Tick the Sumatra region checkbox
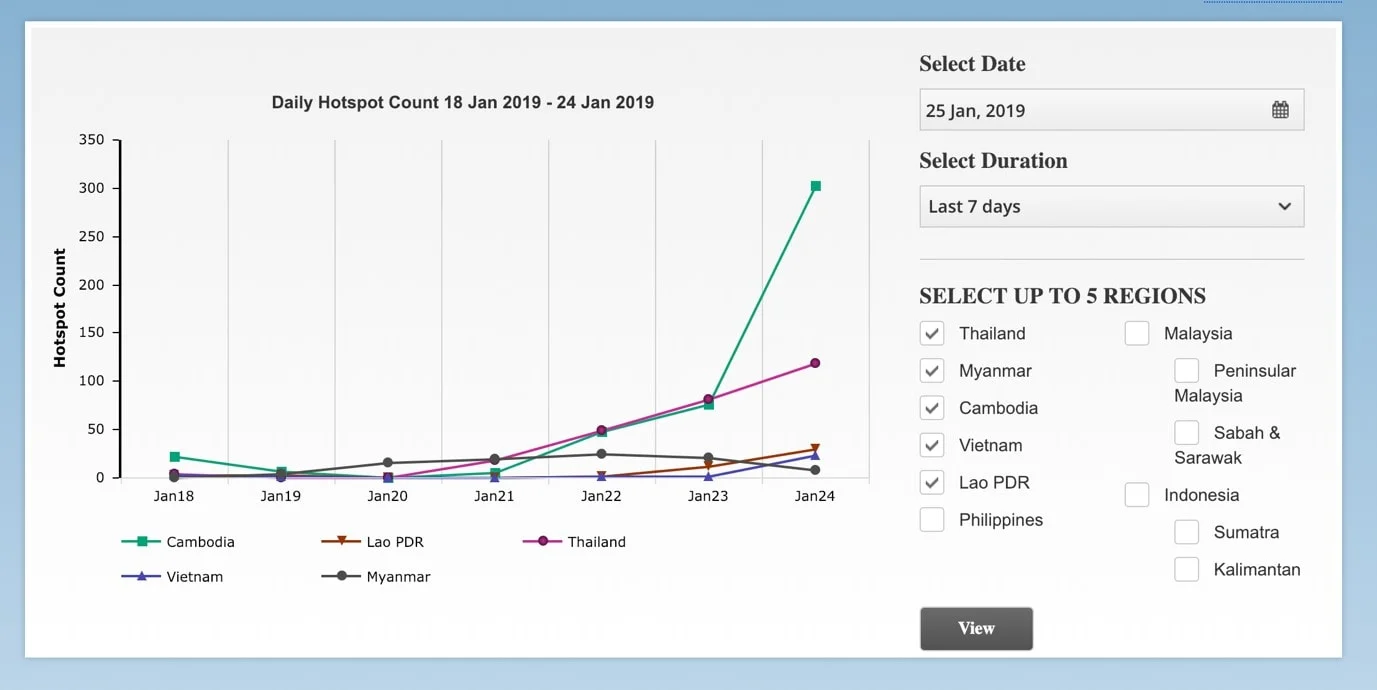Screen dimensions: 1377x690 1186,532
